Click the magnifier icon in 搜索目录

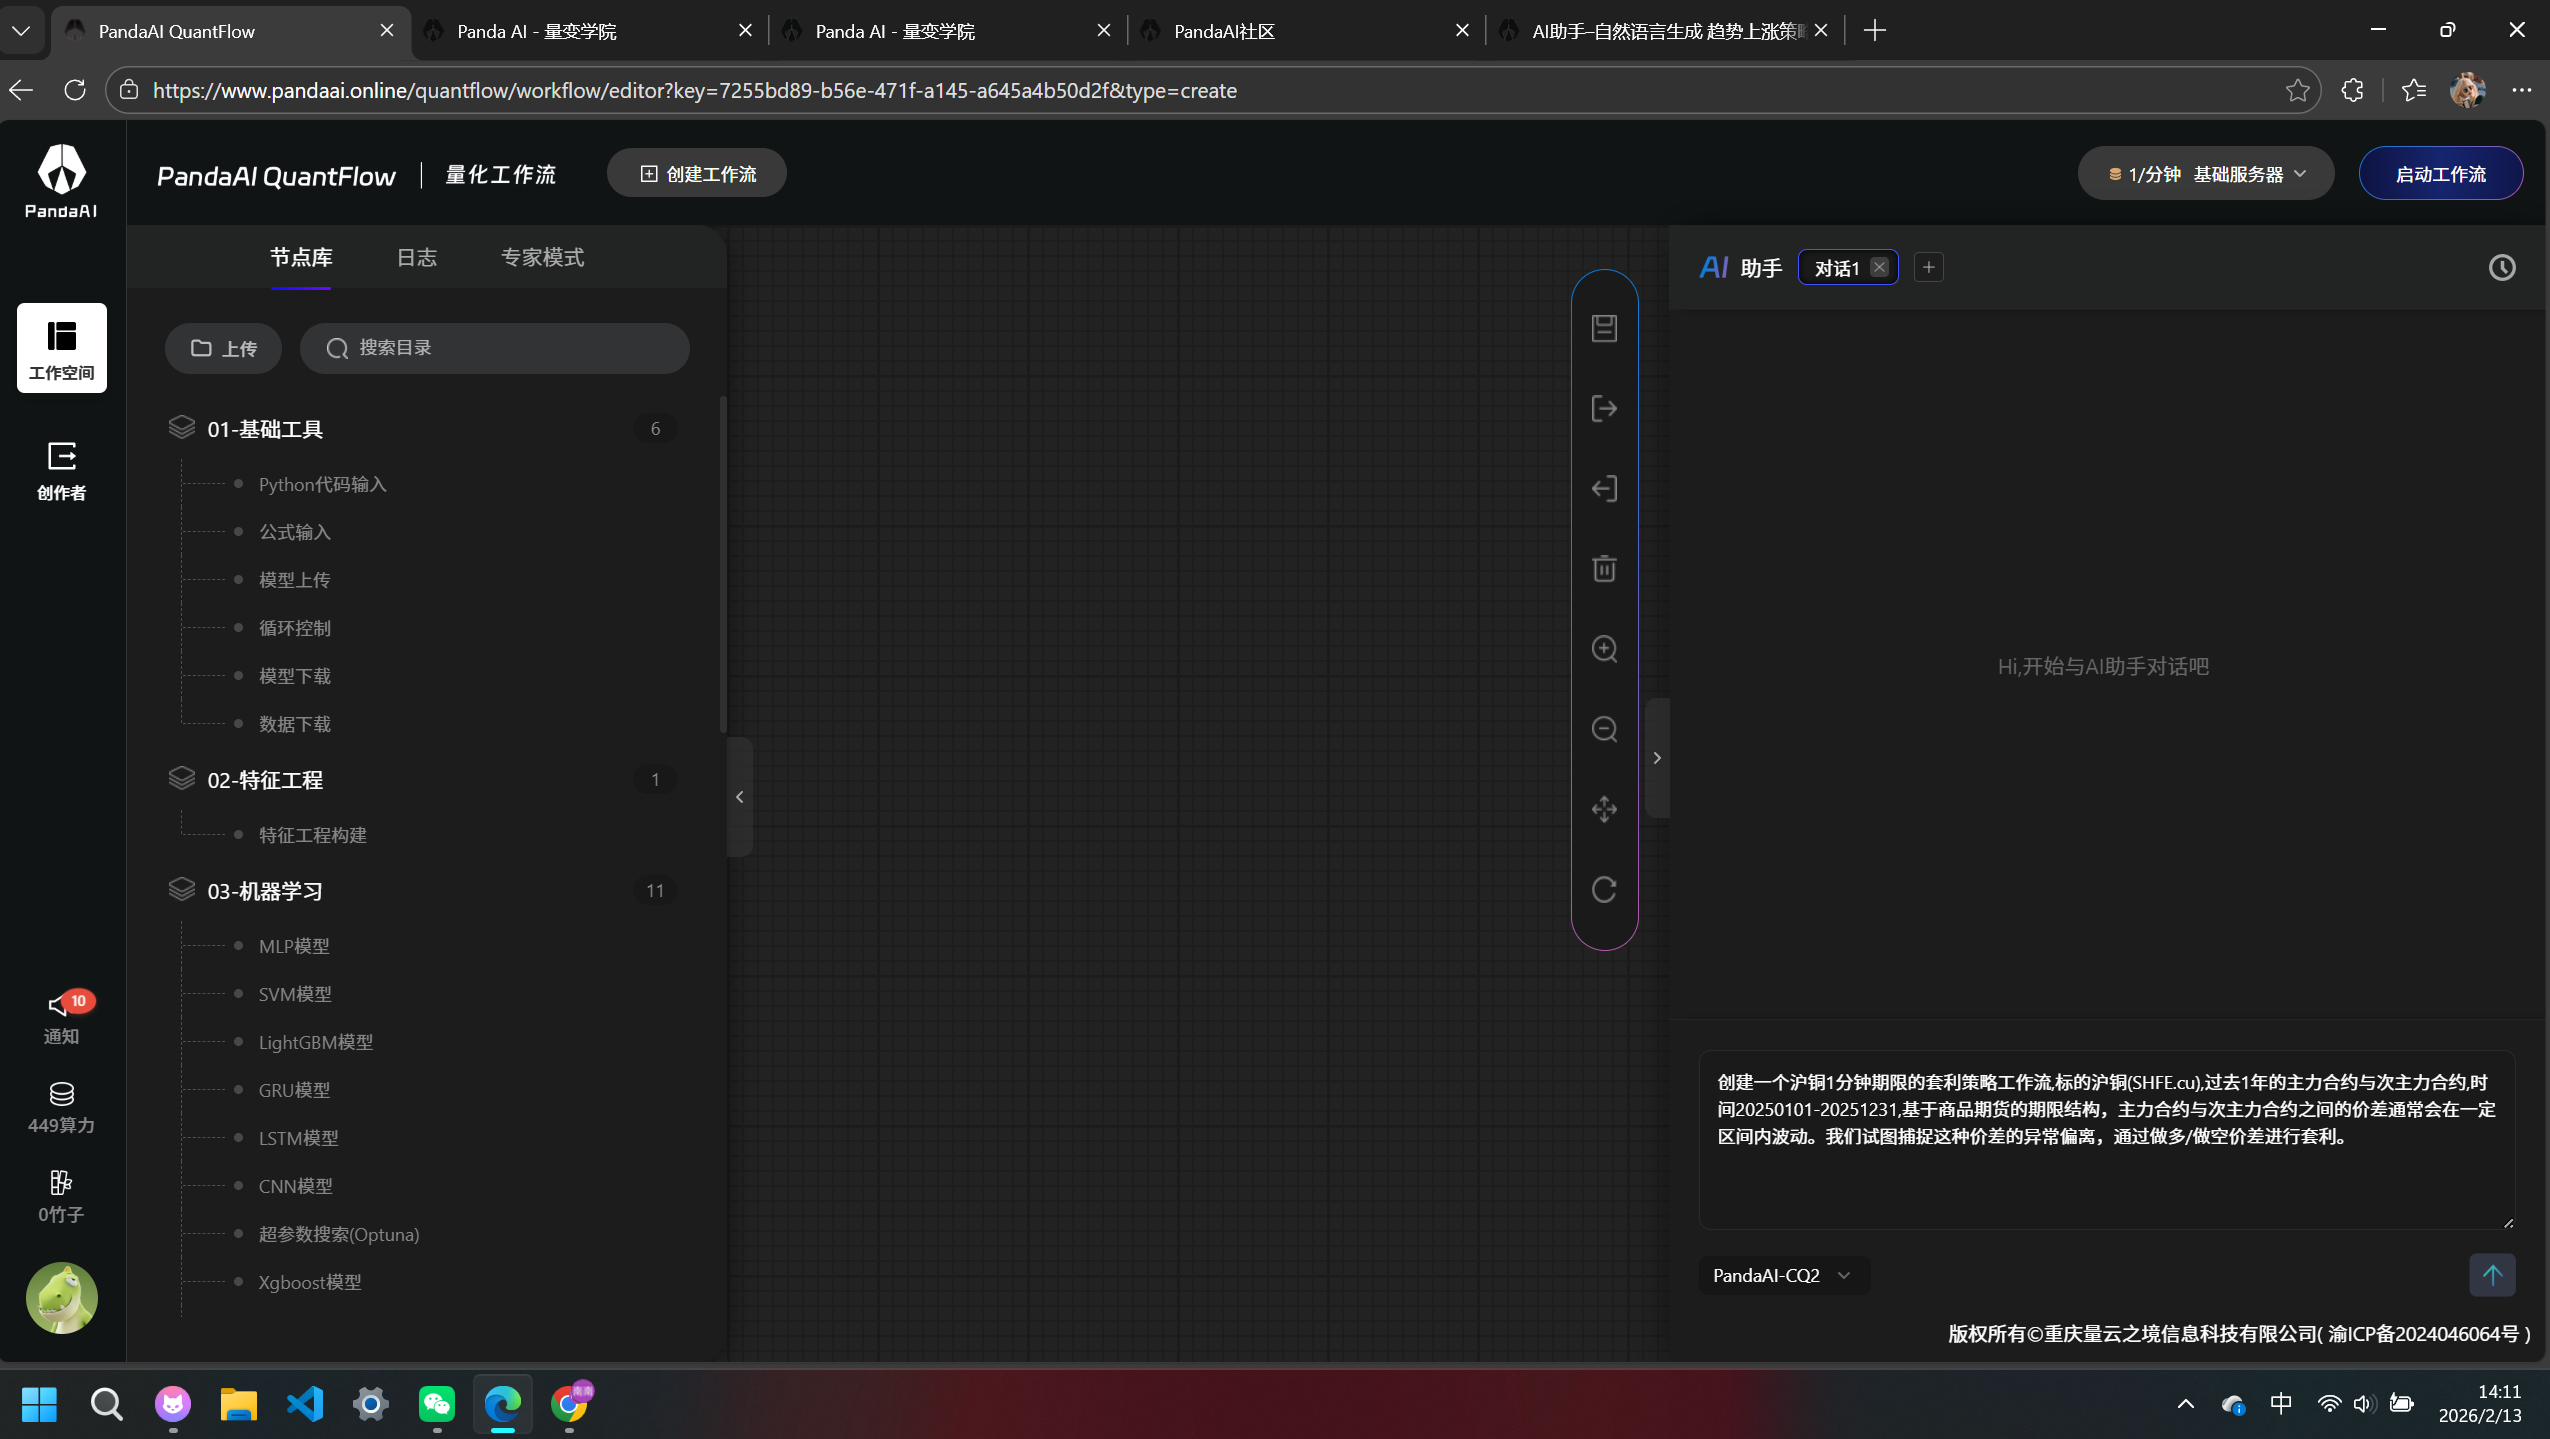tap(337, 348)
